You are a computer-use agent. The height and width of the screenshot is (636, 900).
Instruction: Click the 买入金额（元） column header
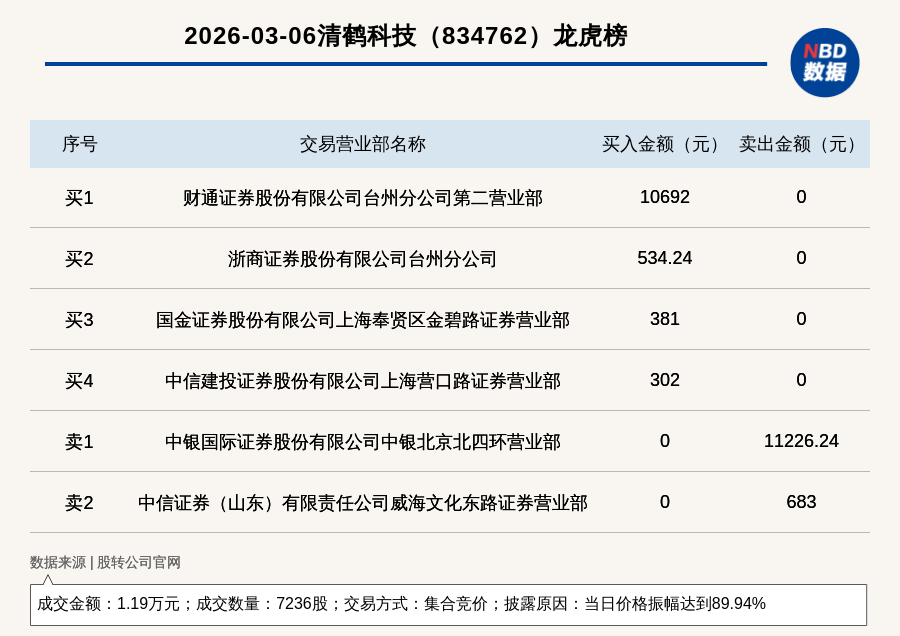(664, 144)
